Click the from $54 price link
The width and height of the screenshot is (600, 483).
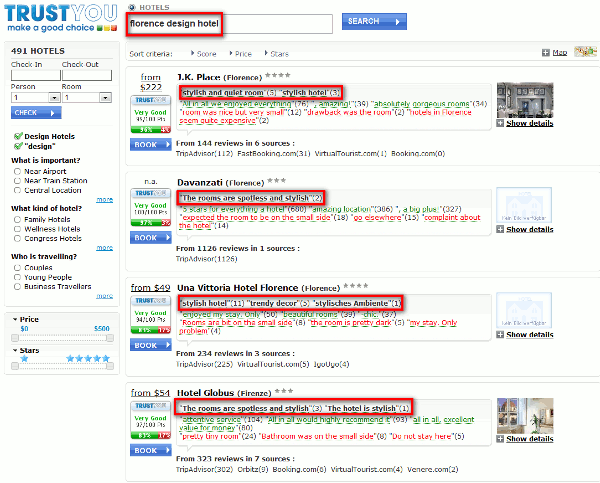(150, 393)
